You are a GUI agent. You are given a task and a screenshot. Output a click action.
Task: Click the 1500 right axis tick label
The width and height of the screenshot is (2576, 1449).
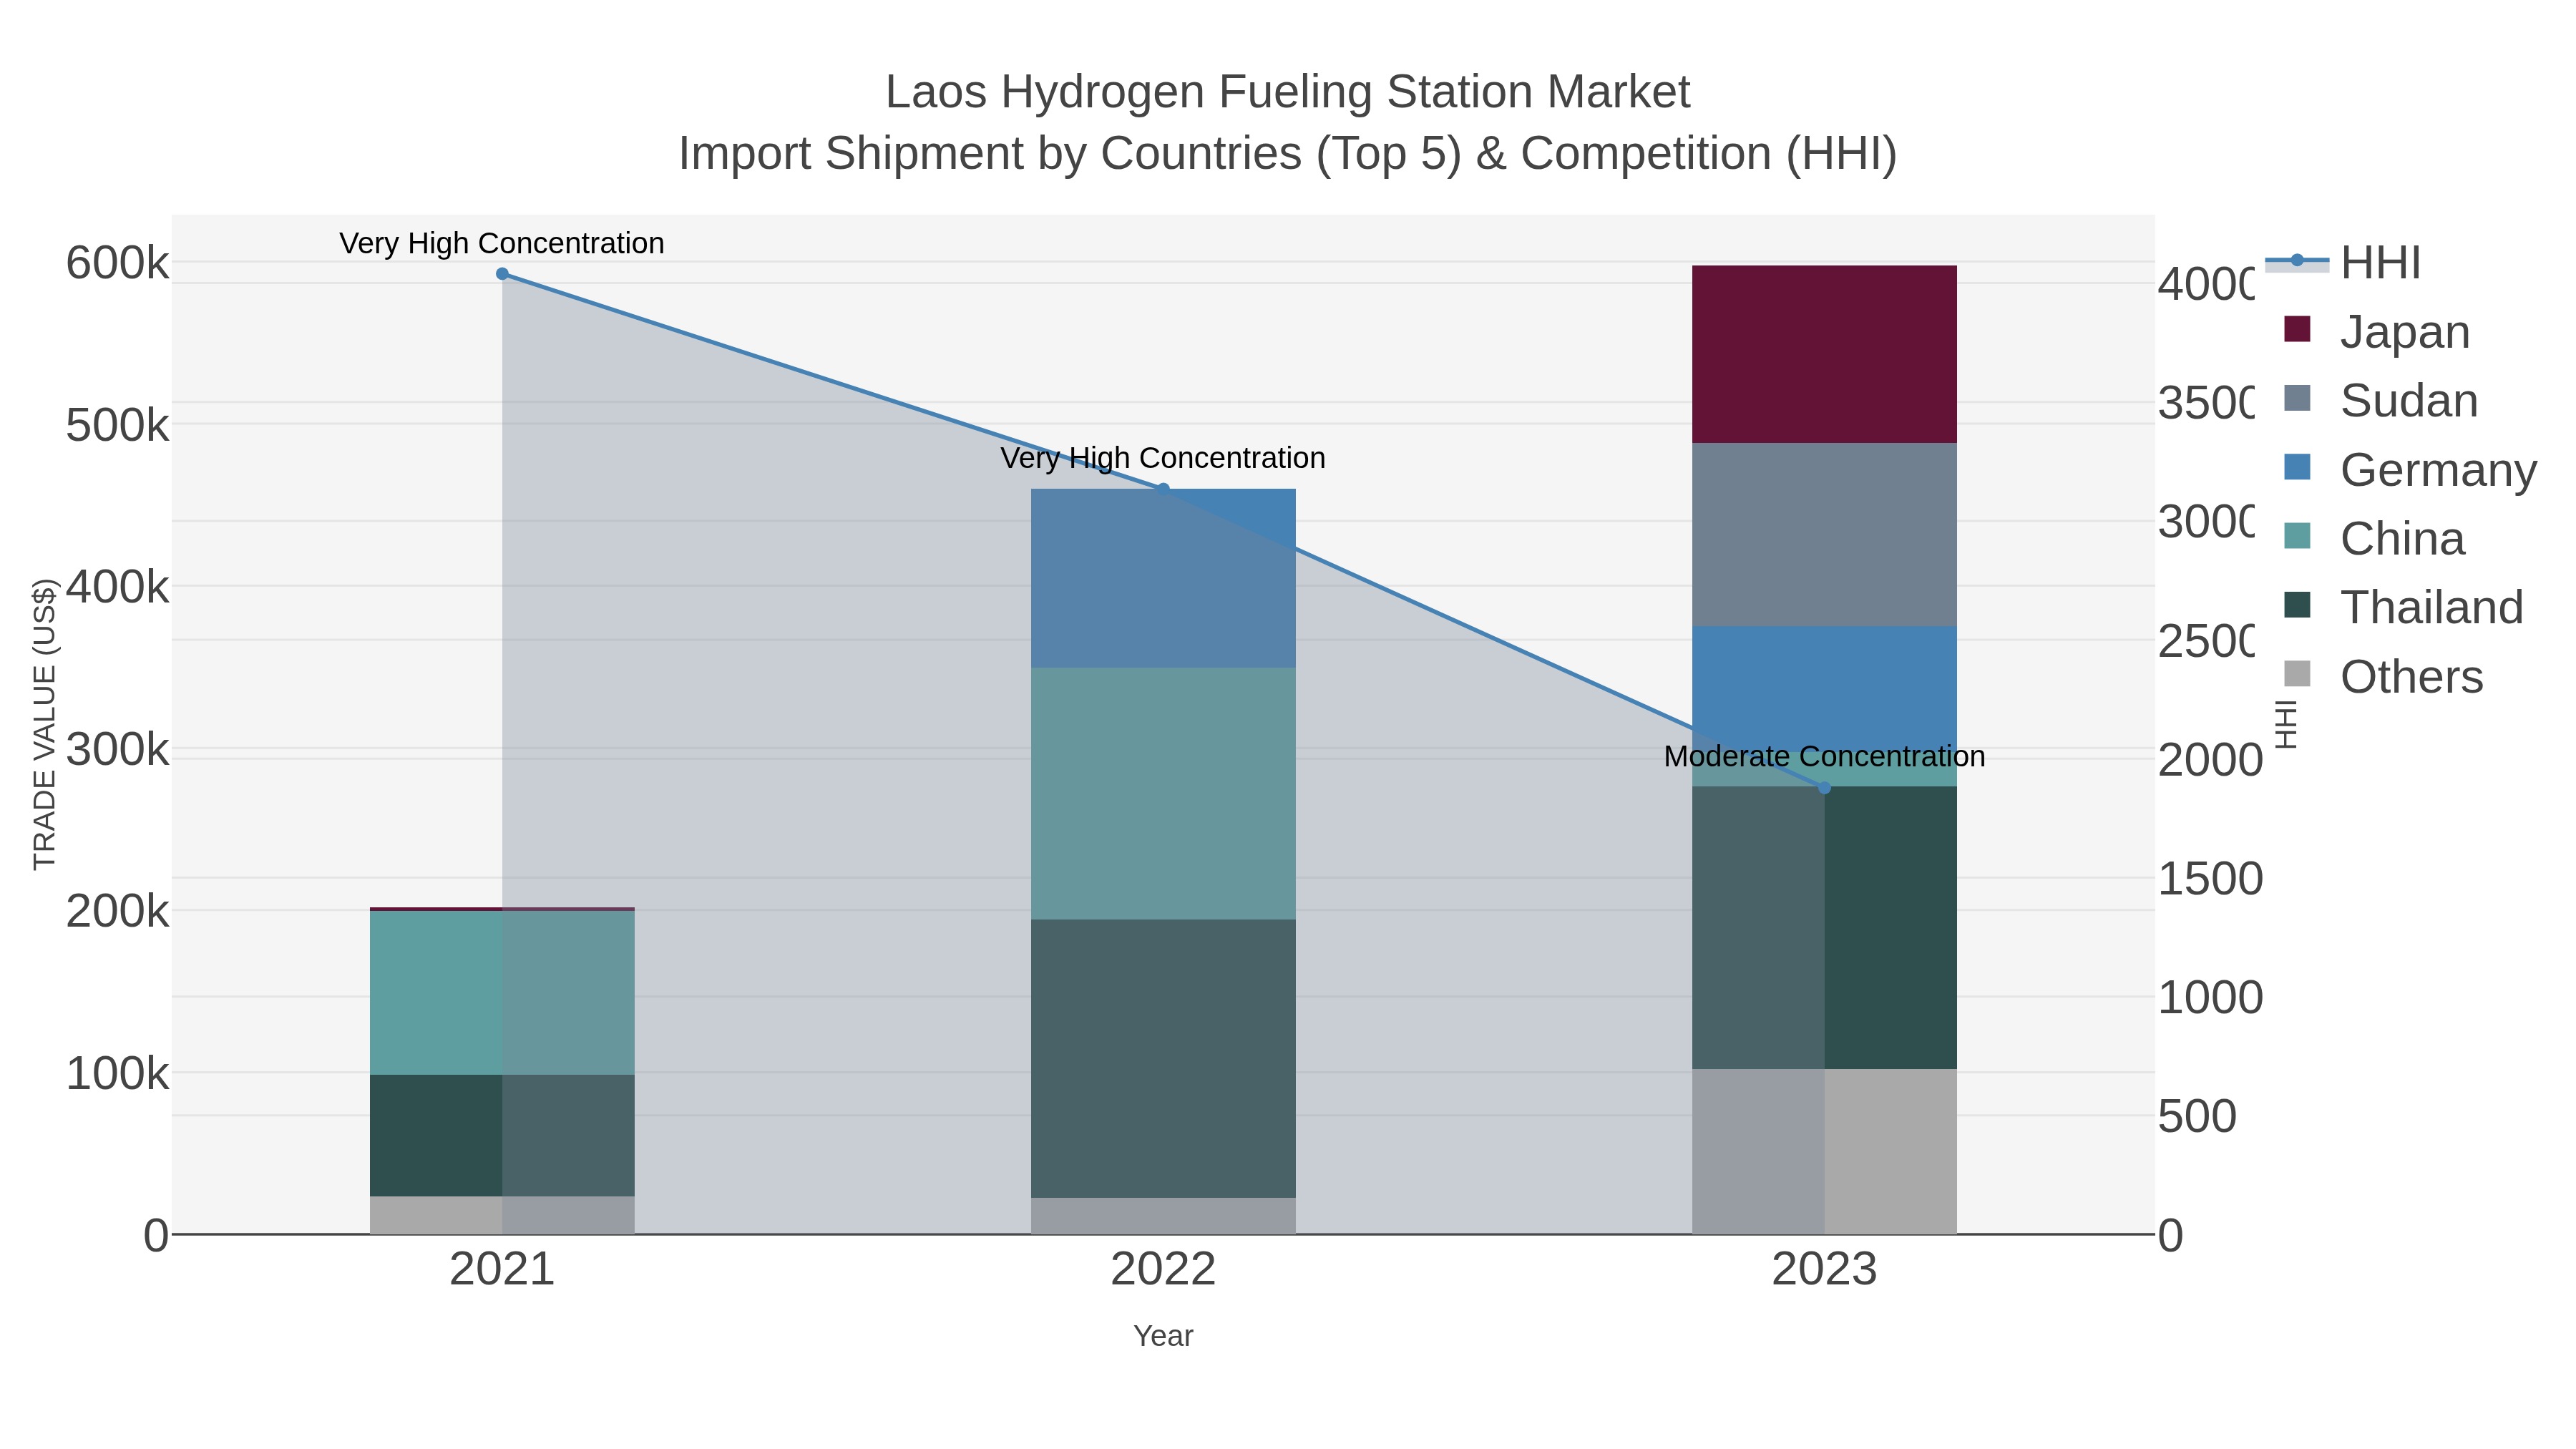click(2210, 879)
